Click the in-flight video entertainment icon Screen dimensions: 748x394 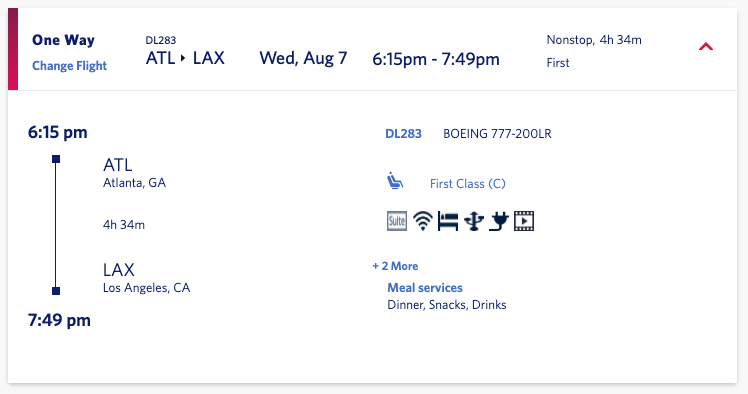coord(524,221)
